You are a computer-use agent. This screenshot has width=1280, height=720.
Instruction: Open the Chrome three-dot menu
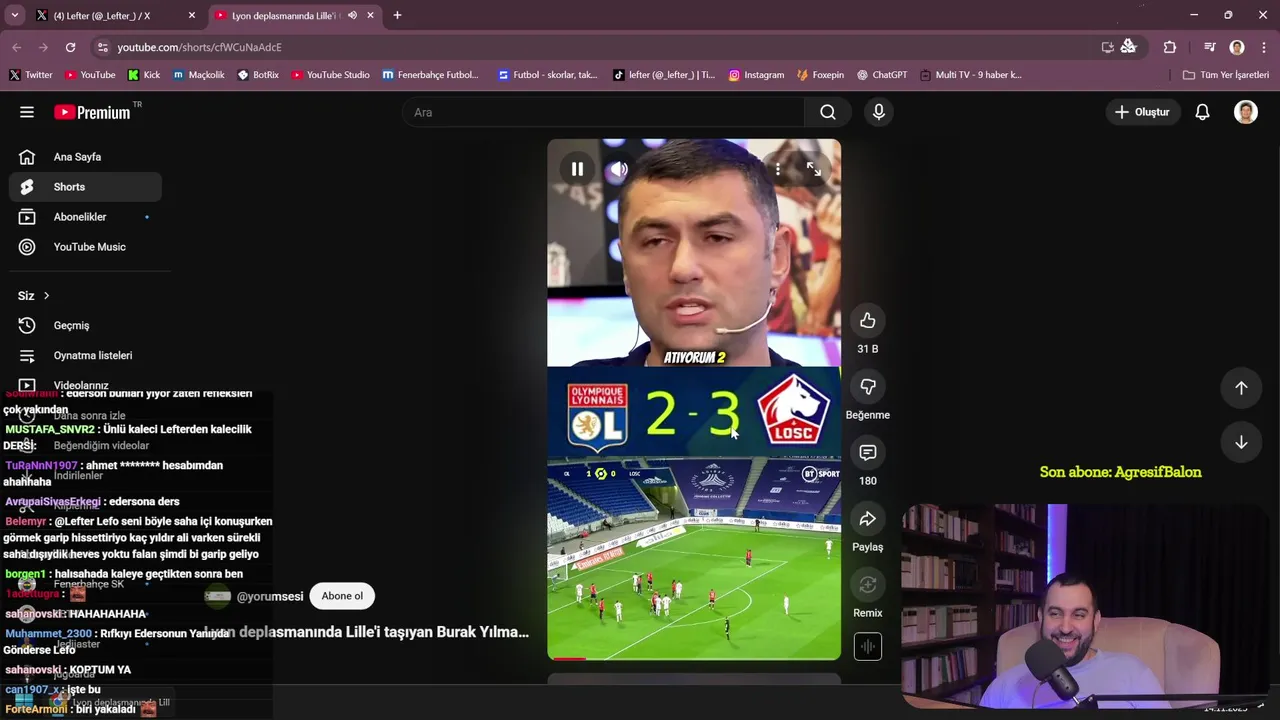(1263, 47)
